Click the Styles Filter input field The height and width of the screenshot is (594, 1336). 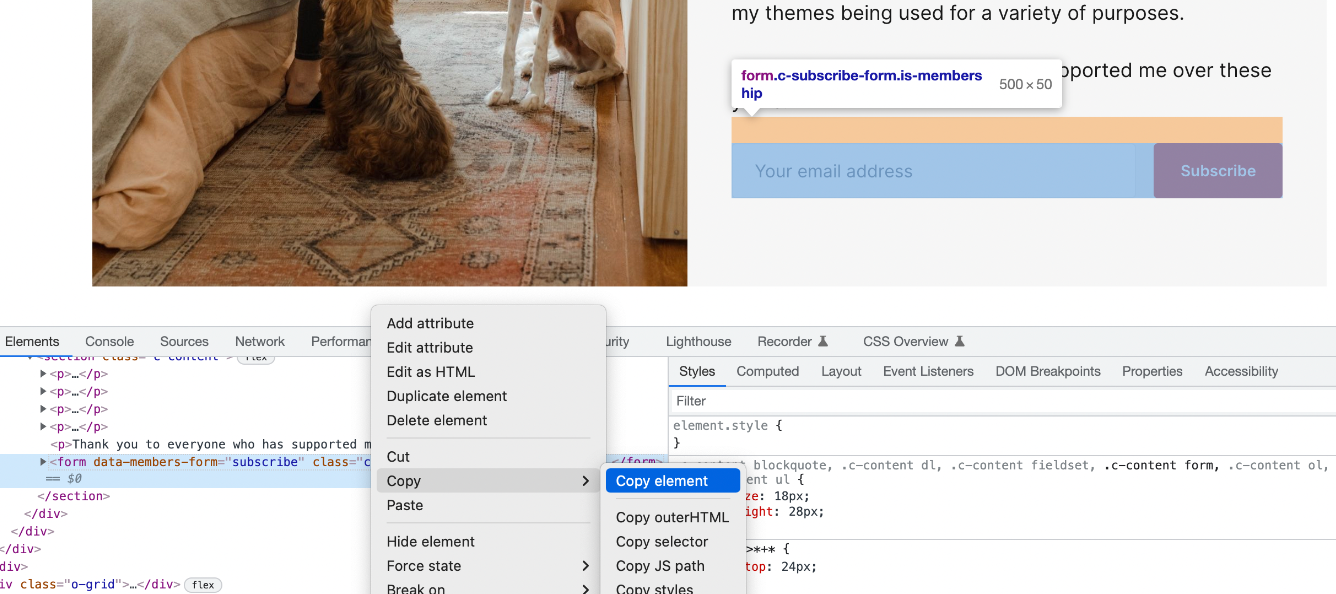click(x=1002, y=401)
